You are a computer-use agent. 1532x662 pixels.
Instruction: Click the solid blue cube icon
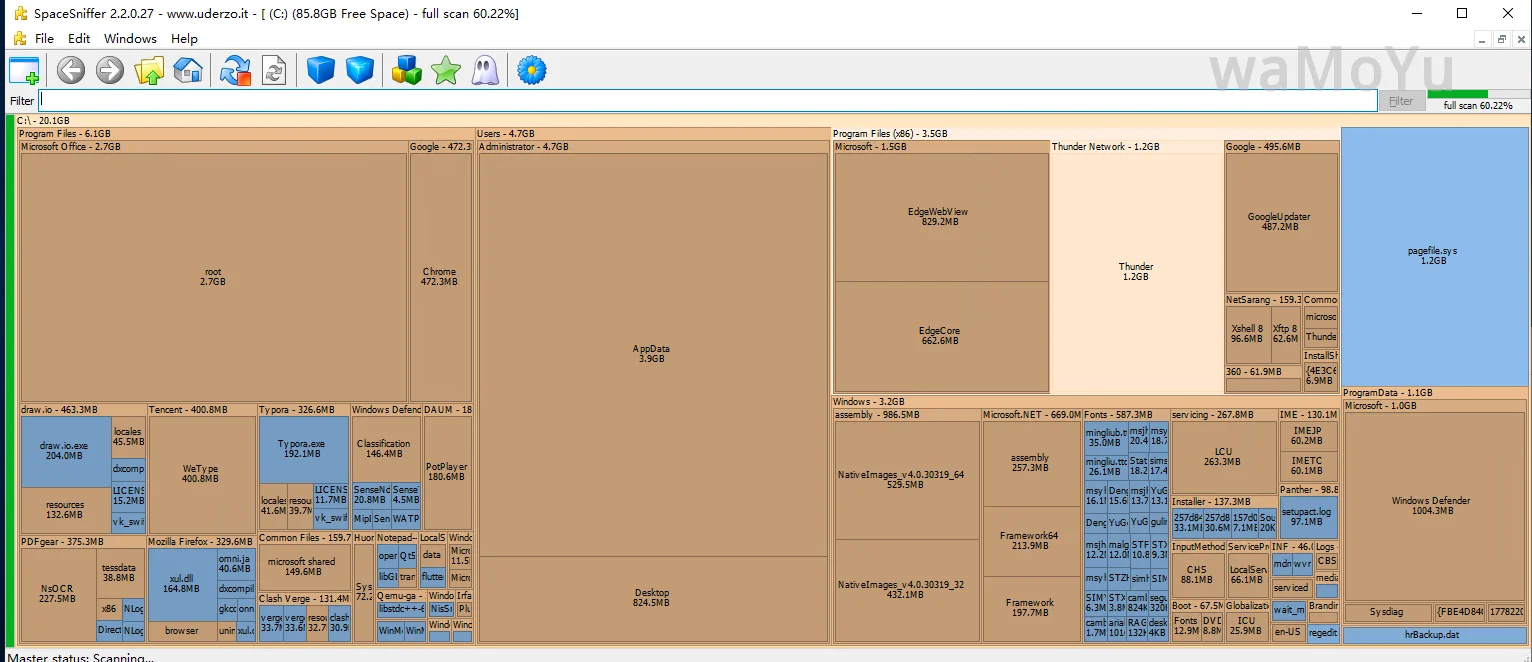[x=320, y=70]
